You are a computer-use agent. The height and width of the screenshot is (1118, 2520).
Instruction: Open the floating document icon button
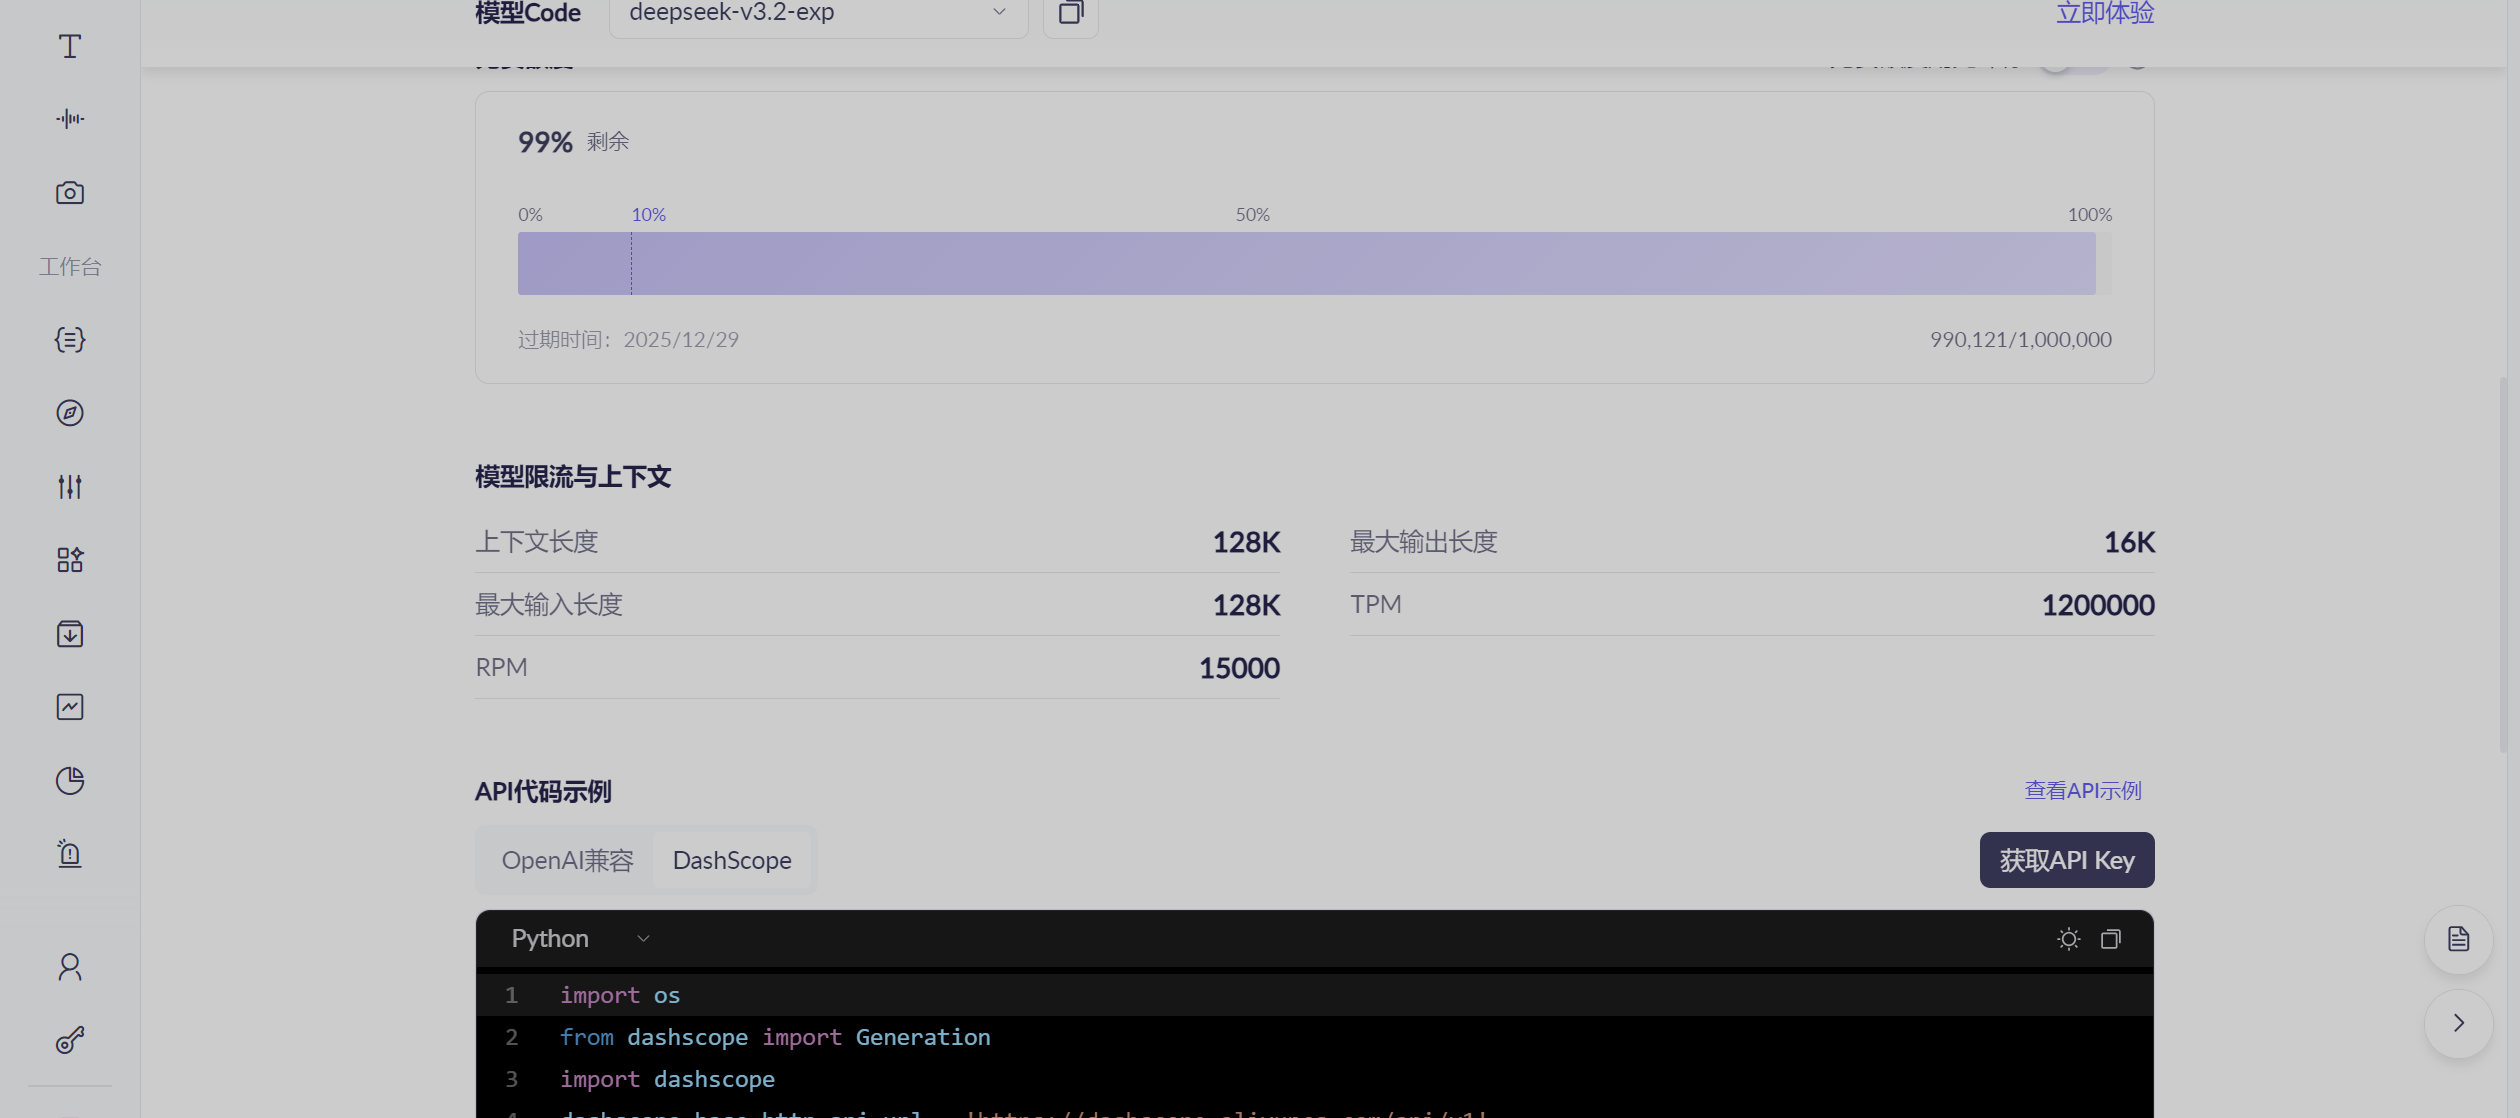coord(2458,939)
